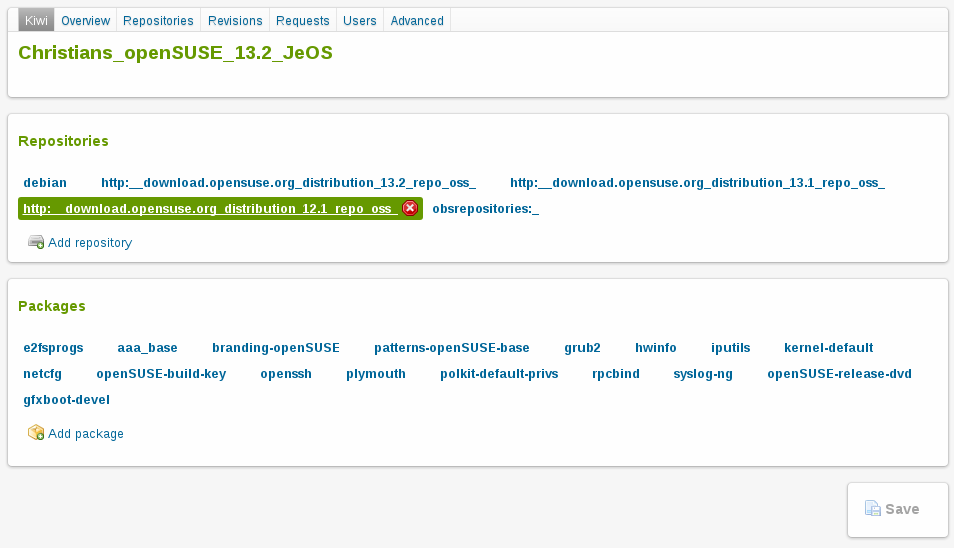This screenshot has height=548, width=954.
Task: Select the distribution_13.2_repo_oss repository
Action: tap(288, 182)
